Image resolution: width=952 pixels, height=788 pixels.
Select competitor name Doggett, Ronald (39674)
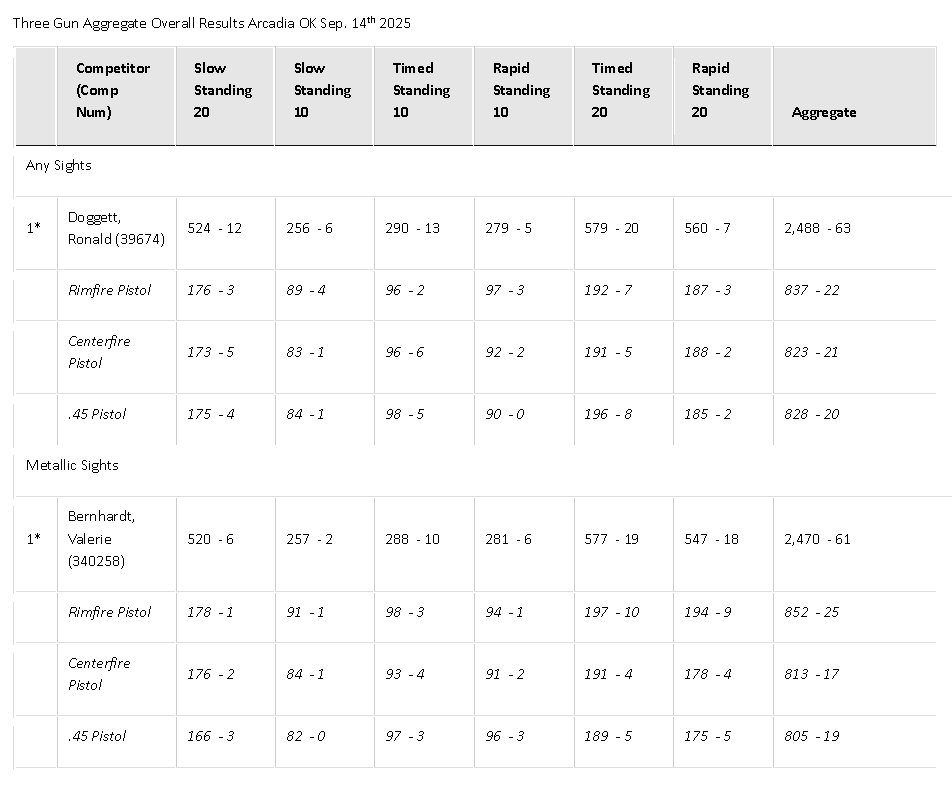(x=116, y=228)
